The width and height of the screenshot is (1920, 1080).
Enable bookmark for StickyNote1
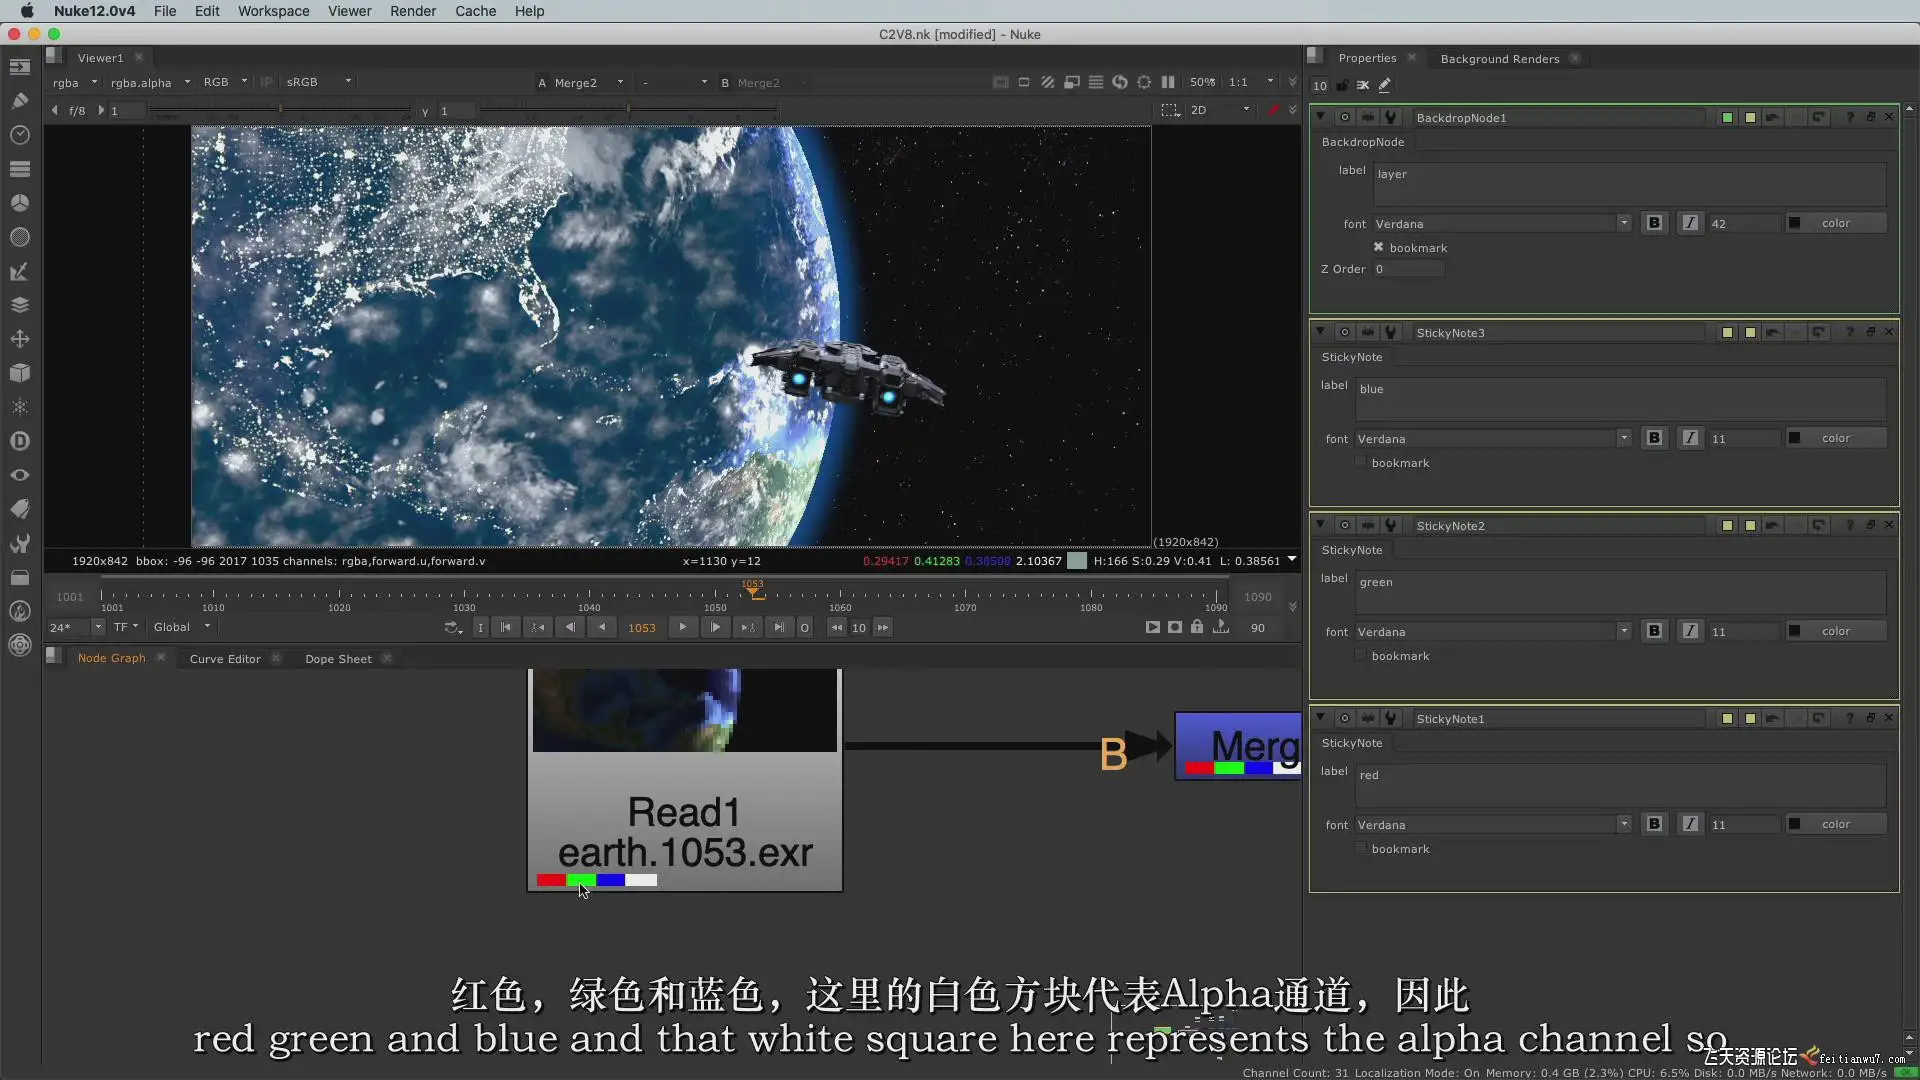(x=1360, y=848)
